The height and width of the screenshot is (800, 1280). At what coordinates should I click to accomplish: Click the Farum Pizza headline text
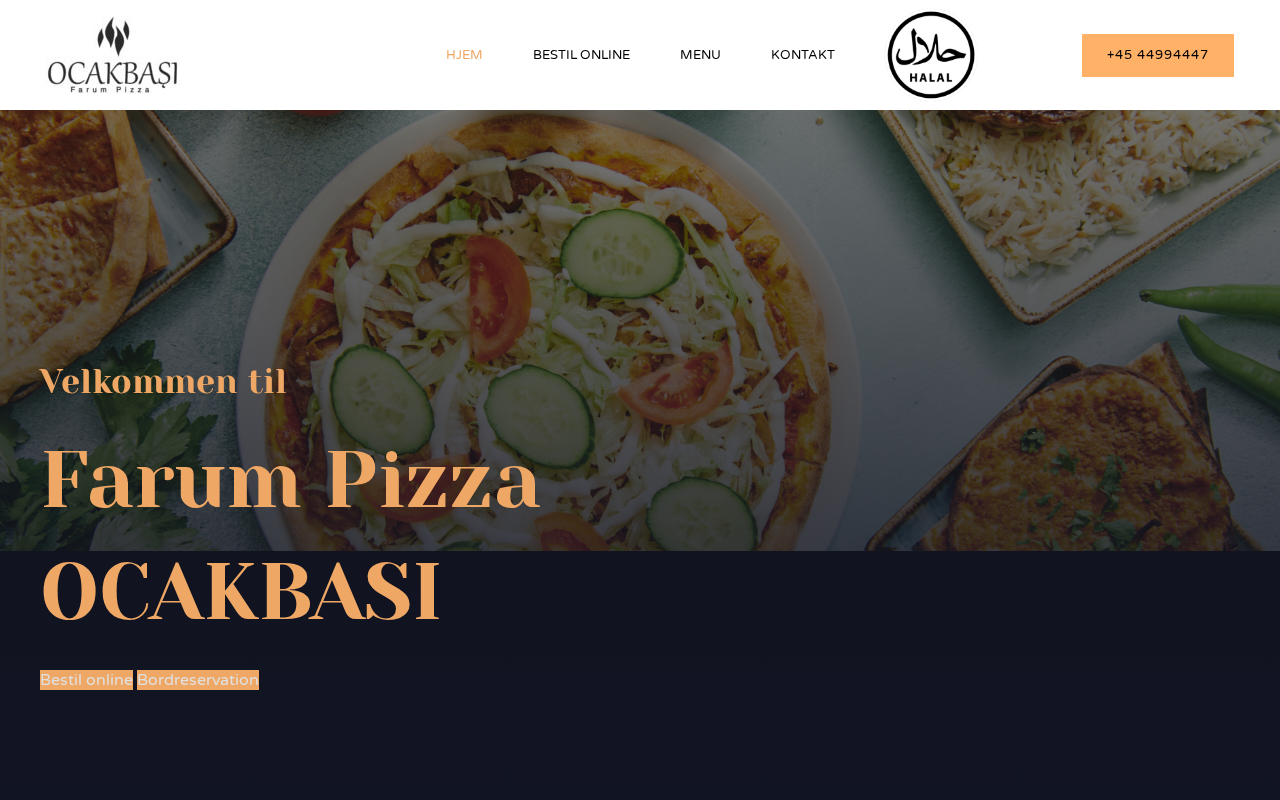coord(291,479)
